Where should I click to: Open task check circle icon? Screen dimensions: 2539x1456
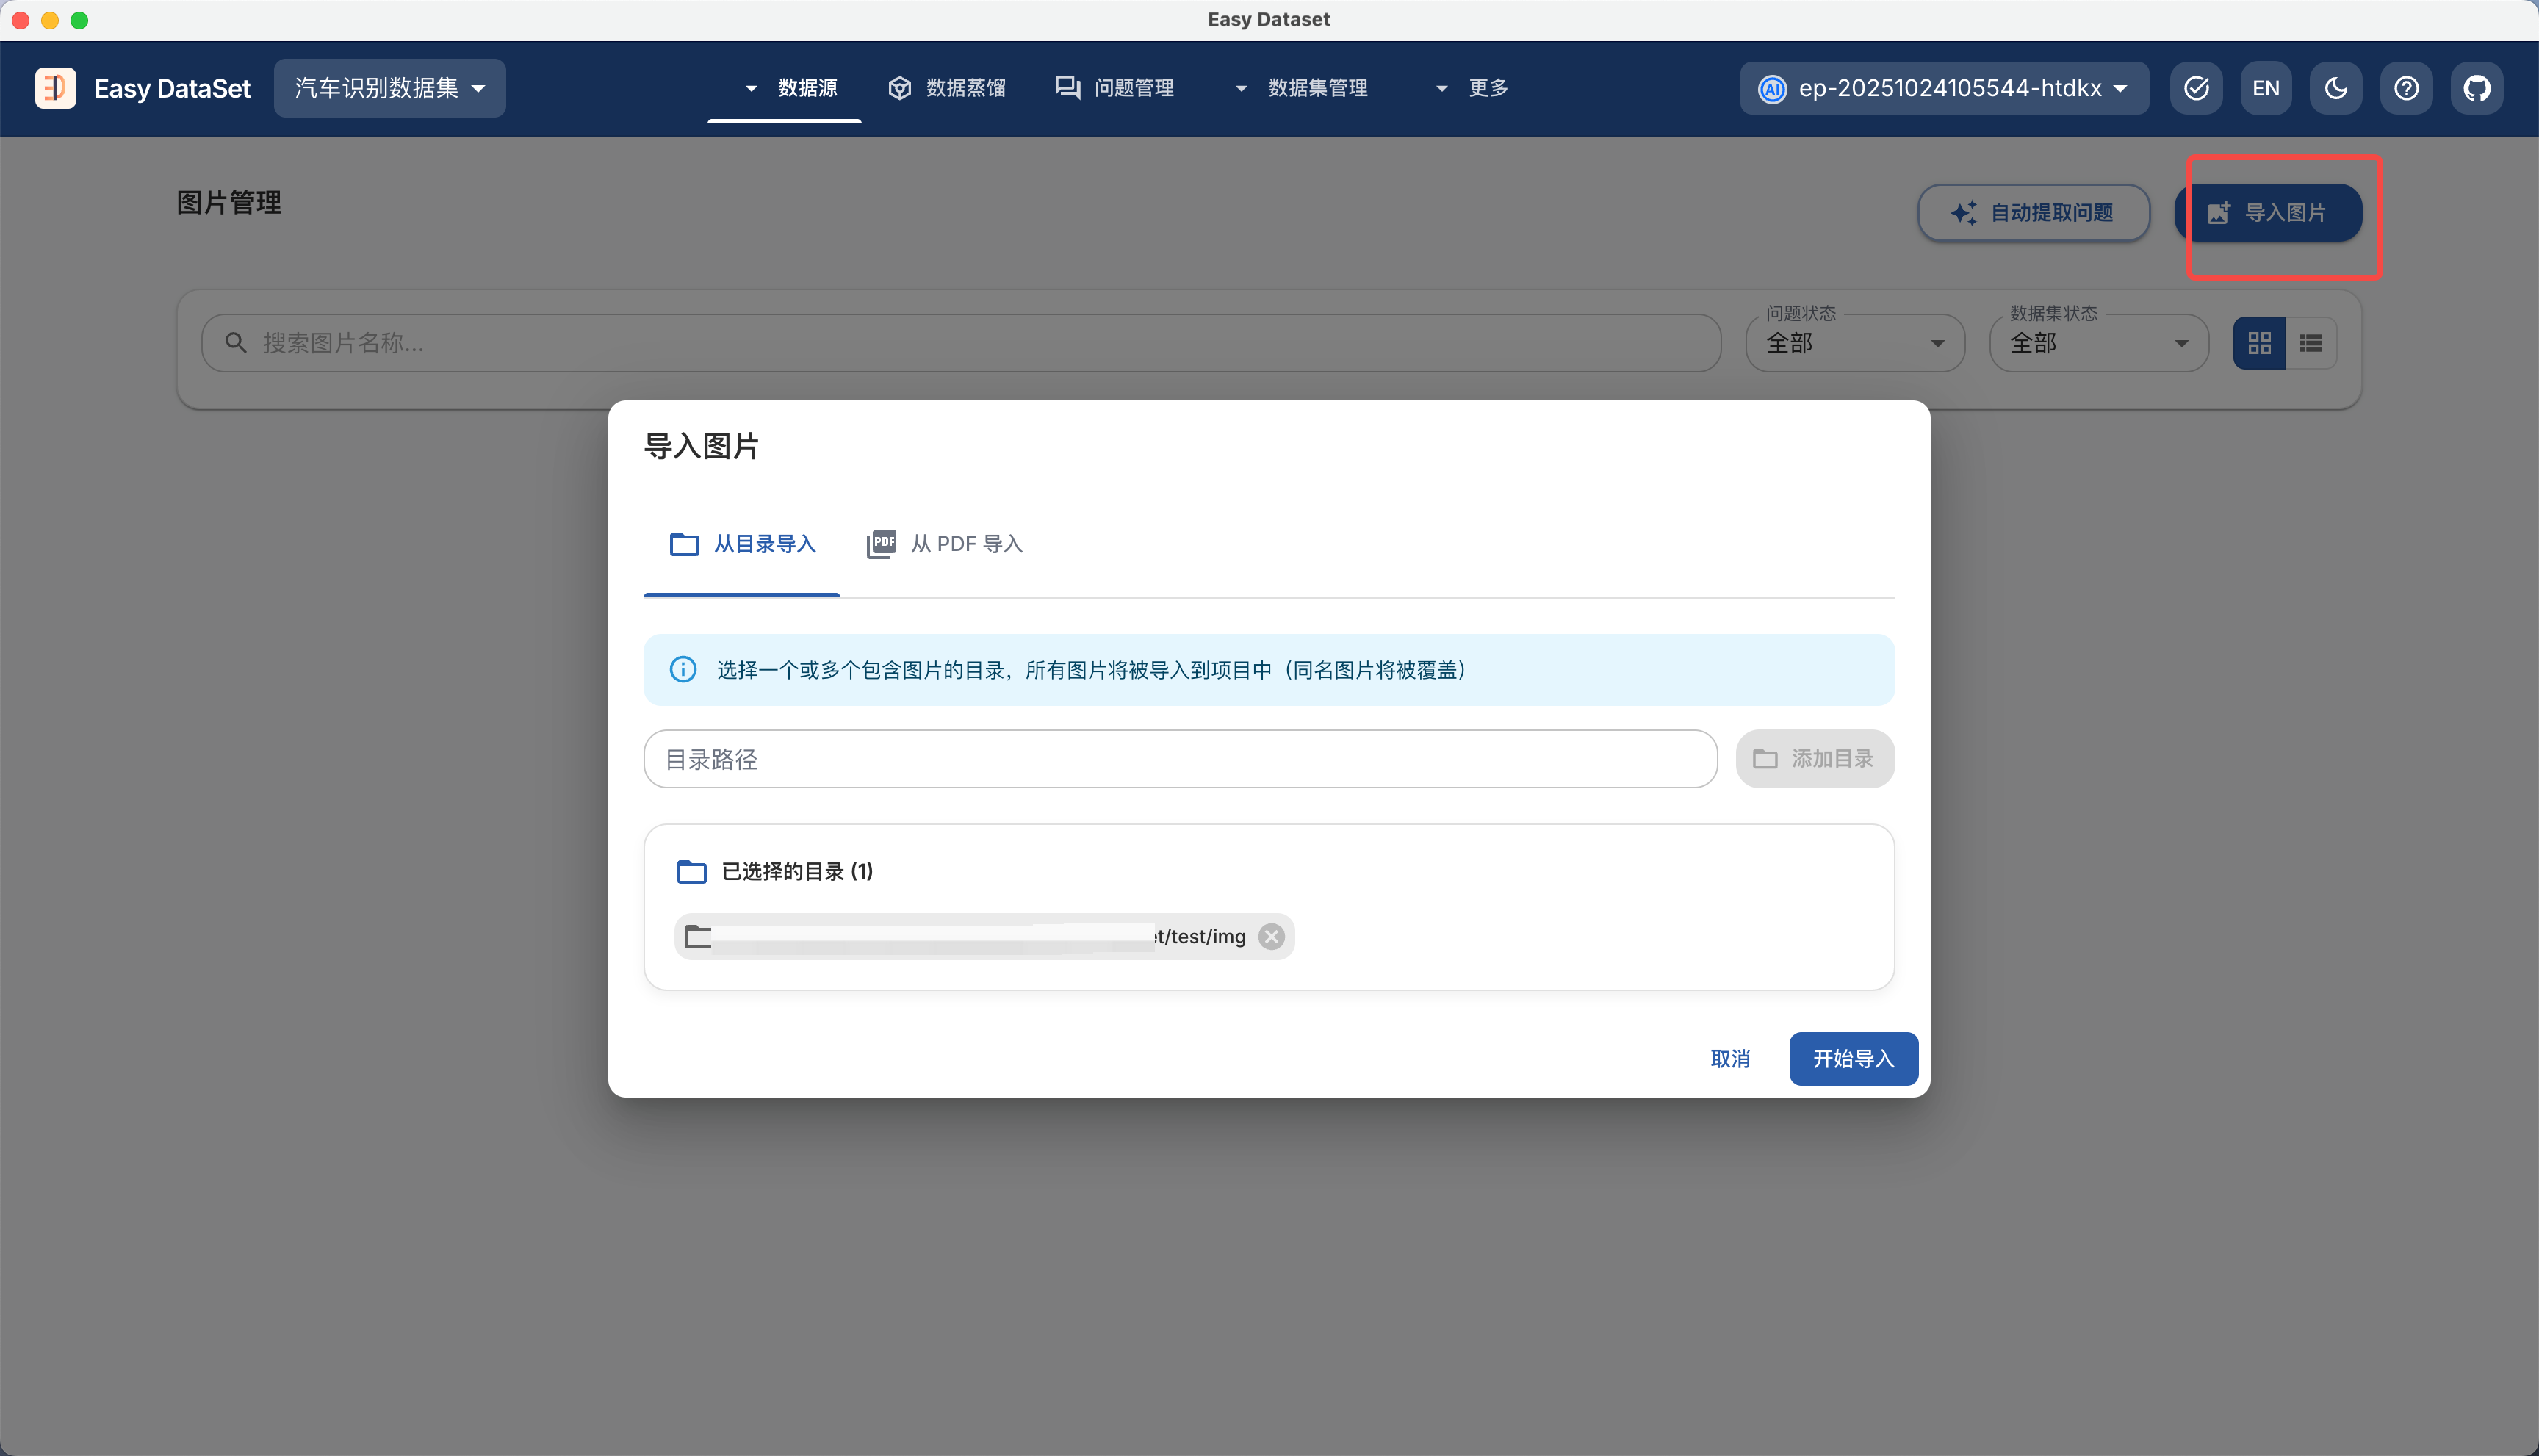[x=2196, y=88]
